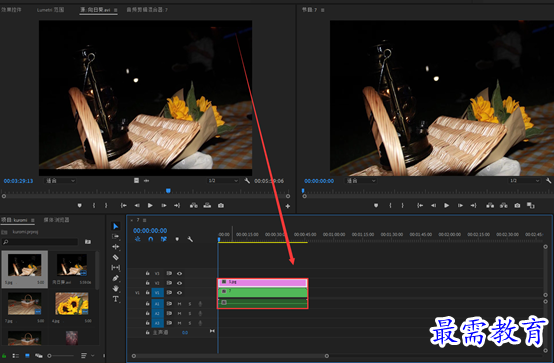Viewport: 554px width, 363px height.
Task: Select the Type tool
Action: point(116,299)
